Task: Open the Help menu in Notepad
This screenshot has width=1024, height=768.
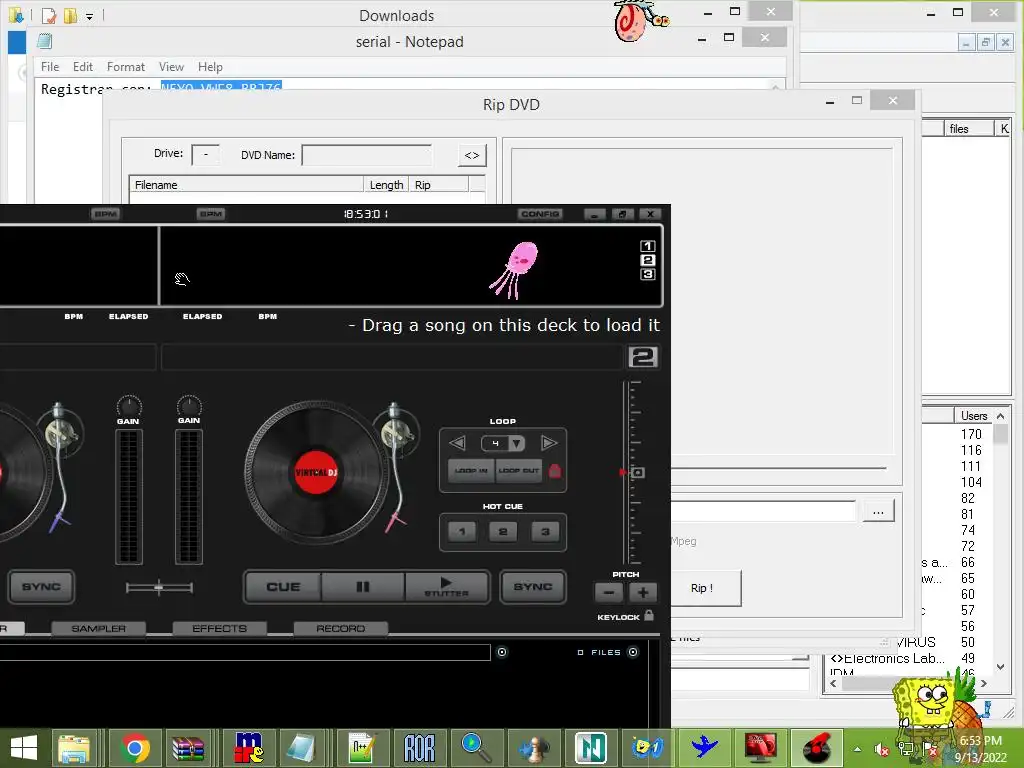Action: click(210, 67)
